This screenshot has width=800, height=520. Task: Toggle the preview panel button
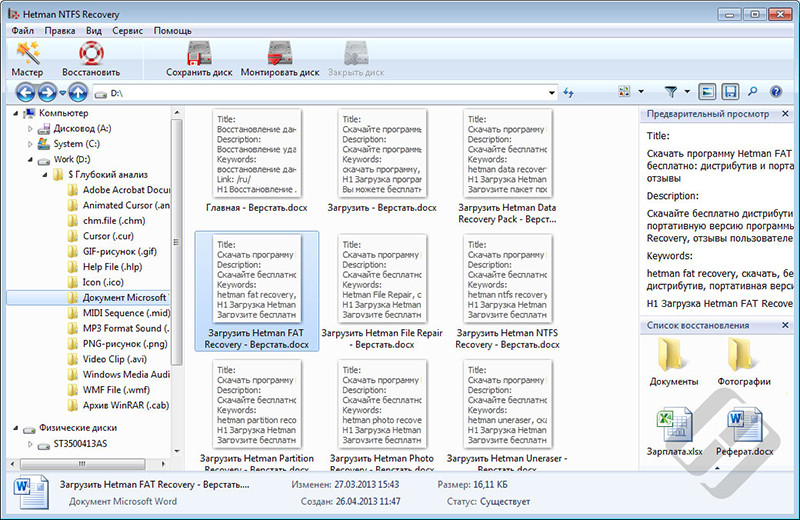point(707,92)
